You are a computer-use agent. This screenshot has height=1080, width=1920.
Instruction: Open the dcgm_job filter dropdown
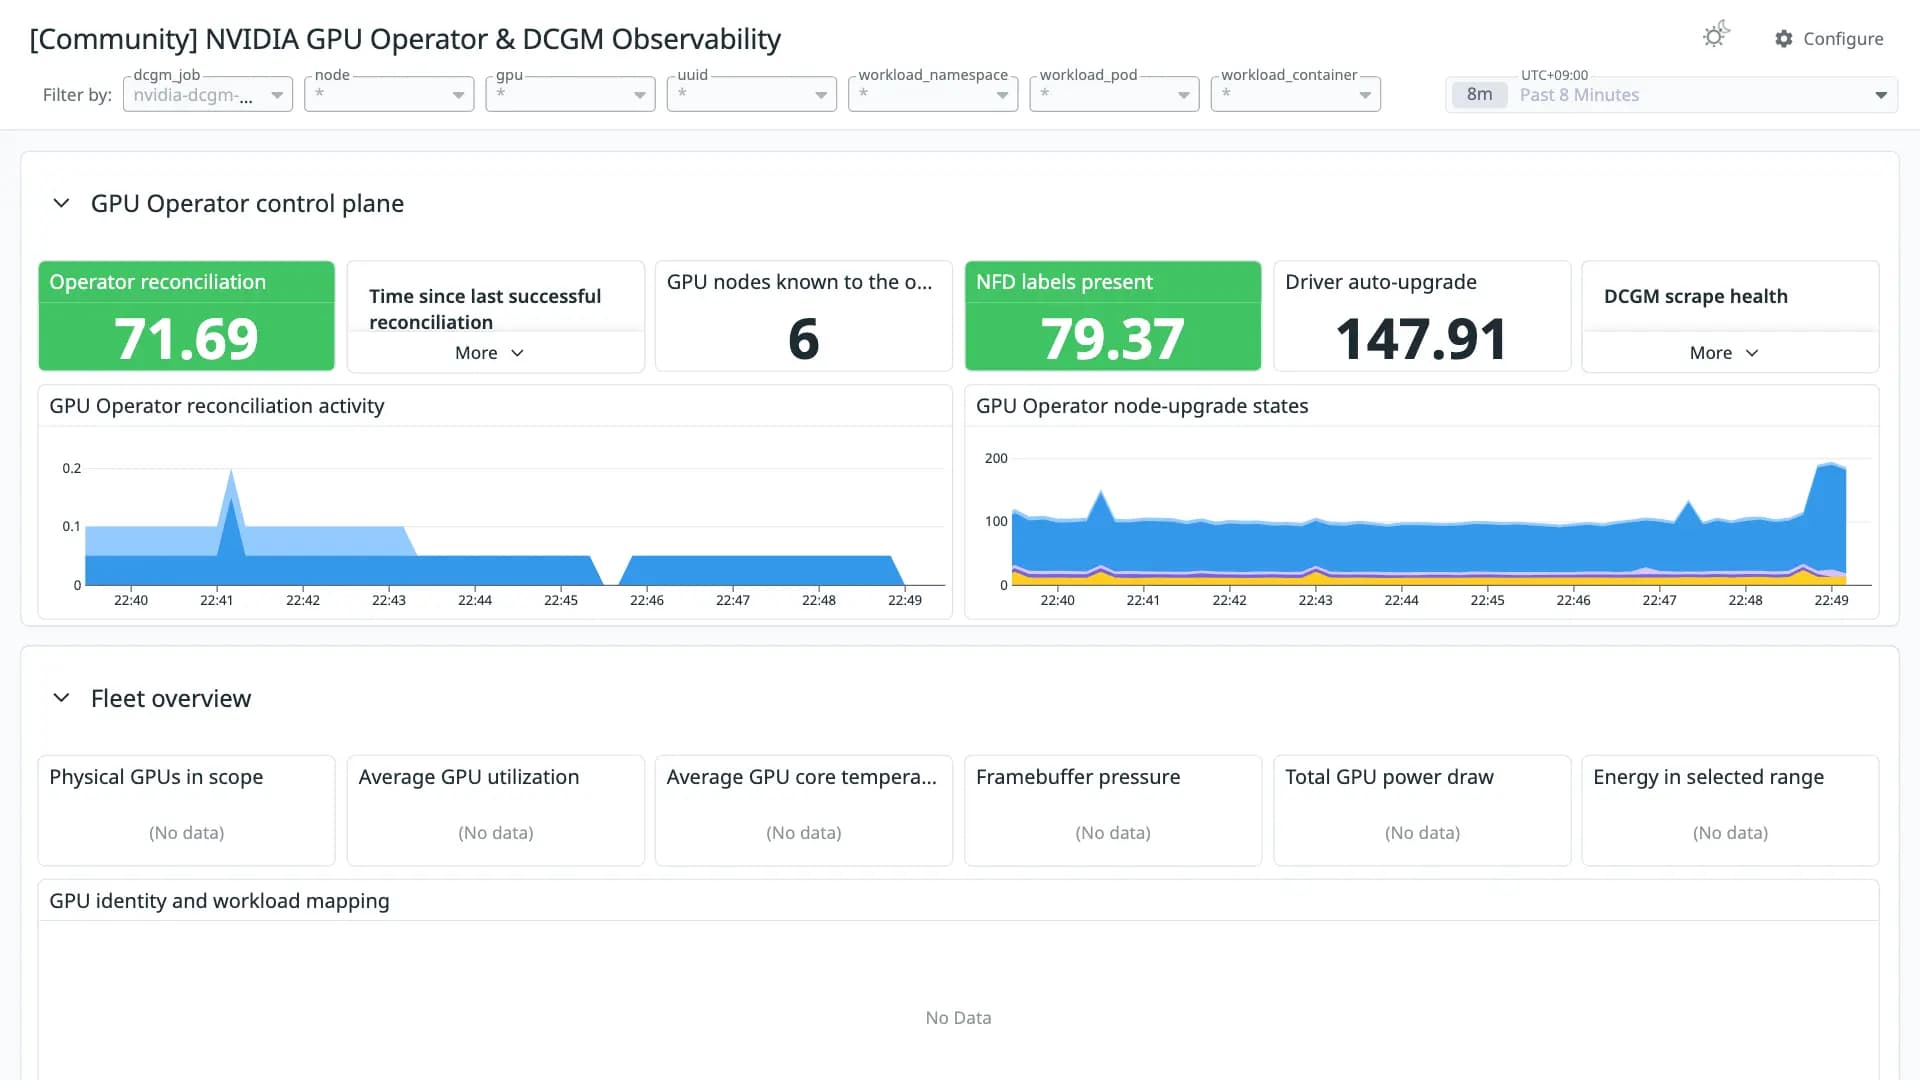[208, 95]
